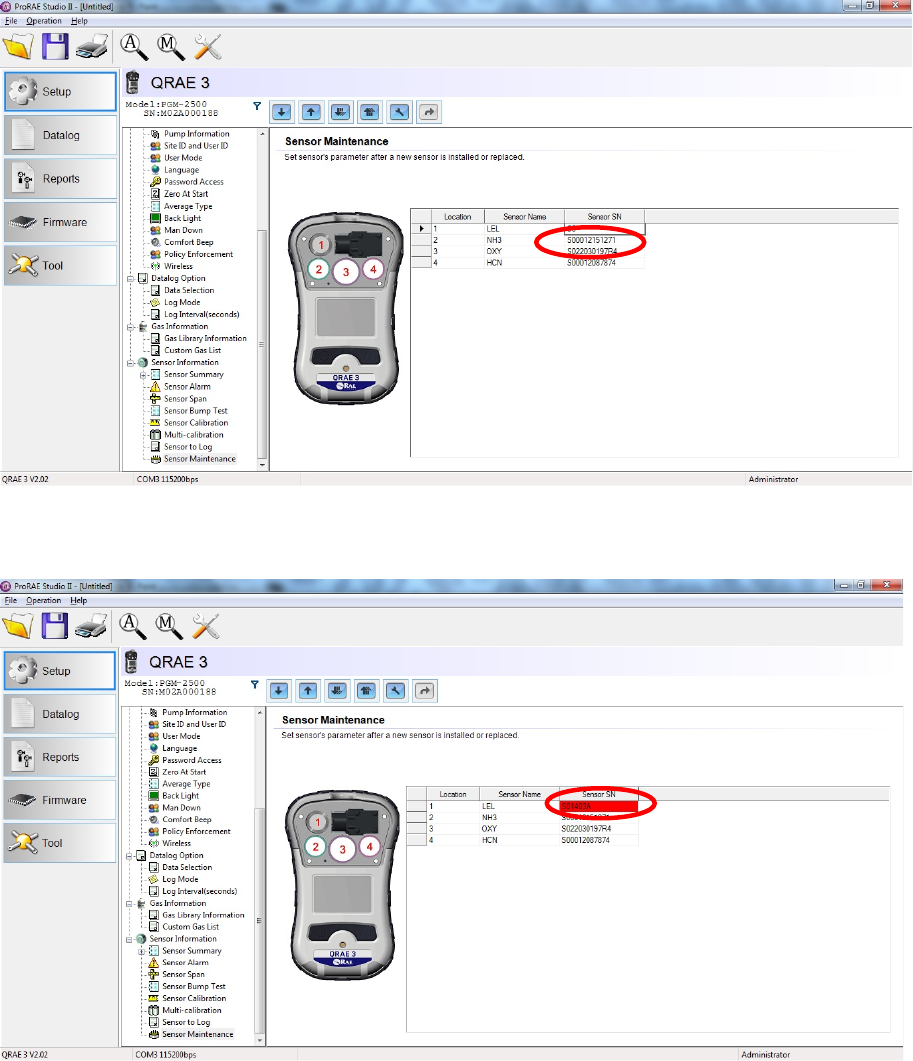This screenshot has width=913, height=1061.
Task: Open File menu in the bottom window
Action: pyautogui.click(x=11, y=600)
